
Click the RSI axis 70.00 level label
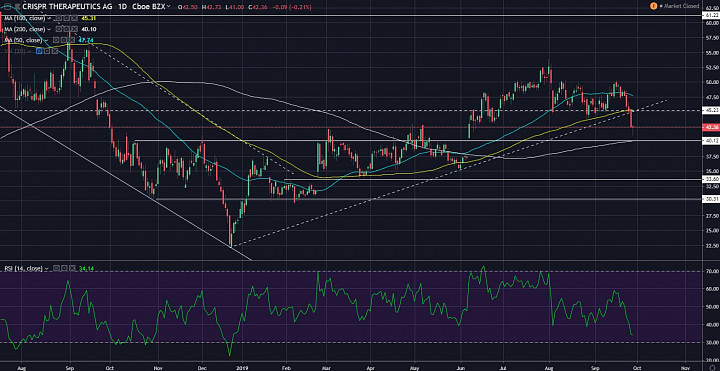coord(713,271)
